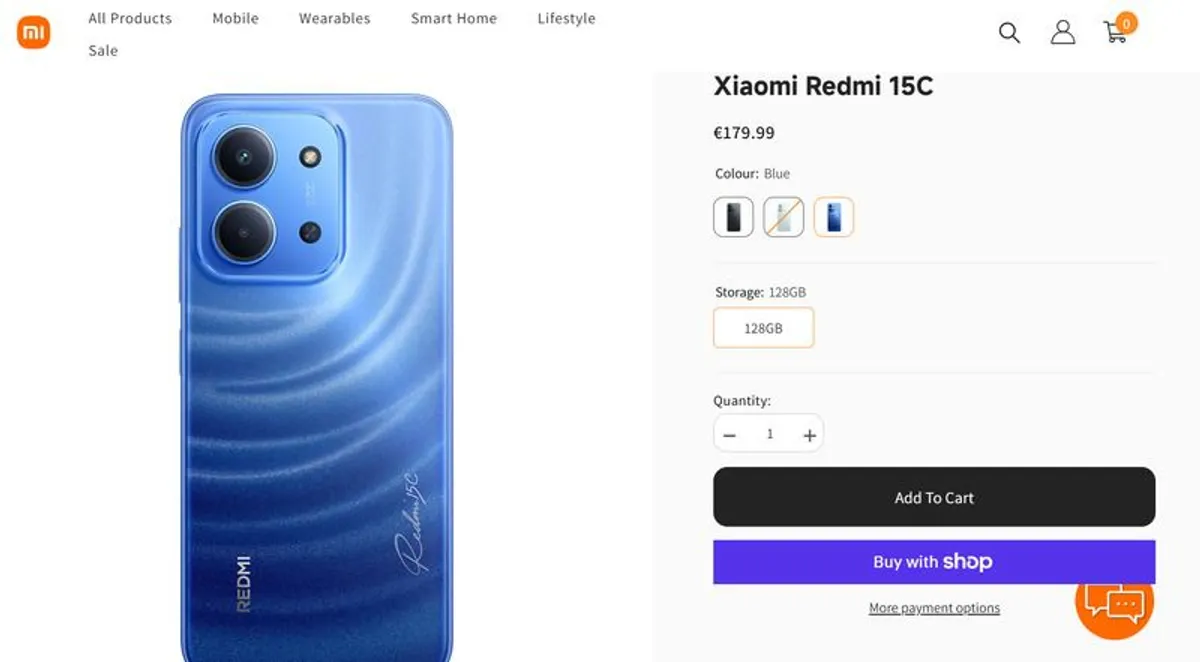
Task: Select the Black colour option
Action: (732, 216)
